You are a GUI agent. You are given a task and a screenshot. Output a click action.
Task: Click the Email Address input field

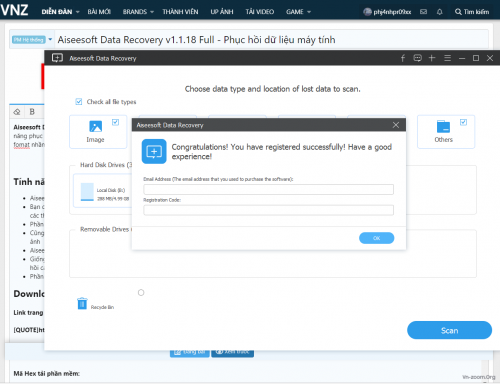[x=268, y=189]
